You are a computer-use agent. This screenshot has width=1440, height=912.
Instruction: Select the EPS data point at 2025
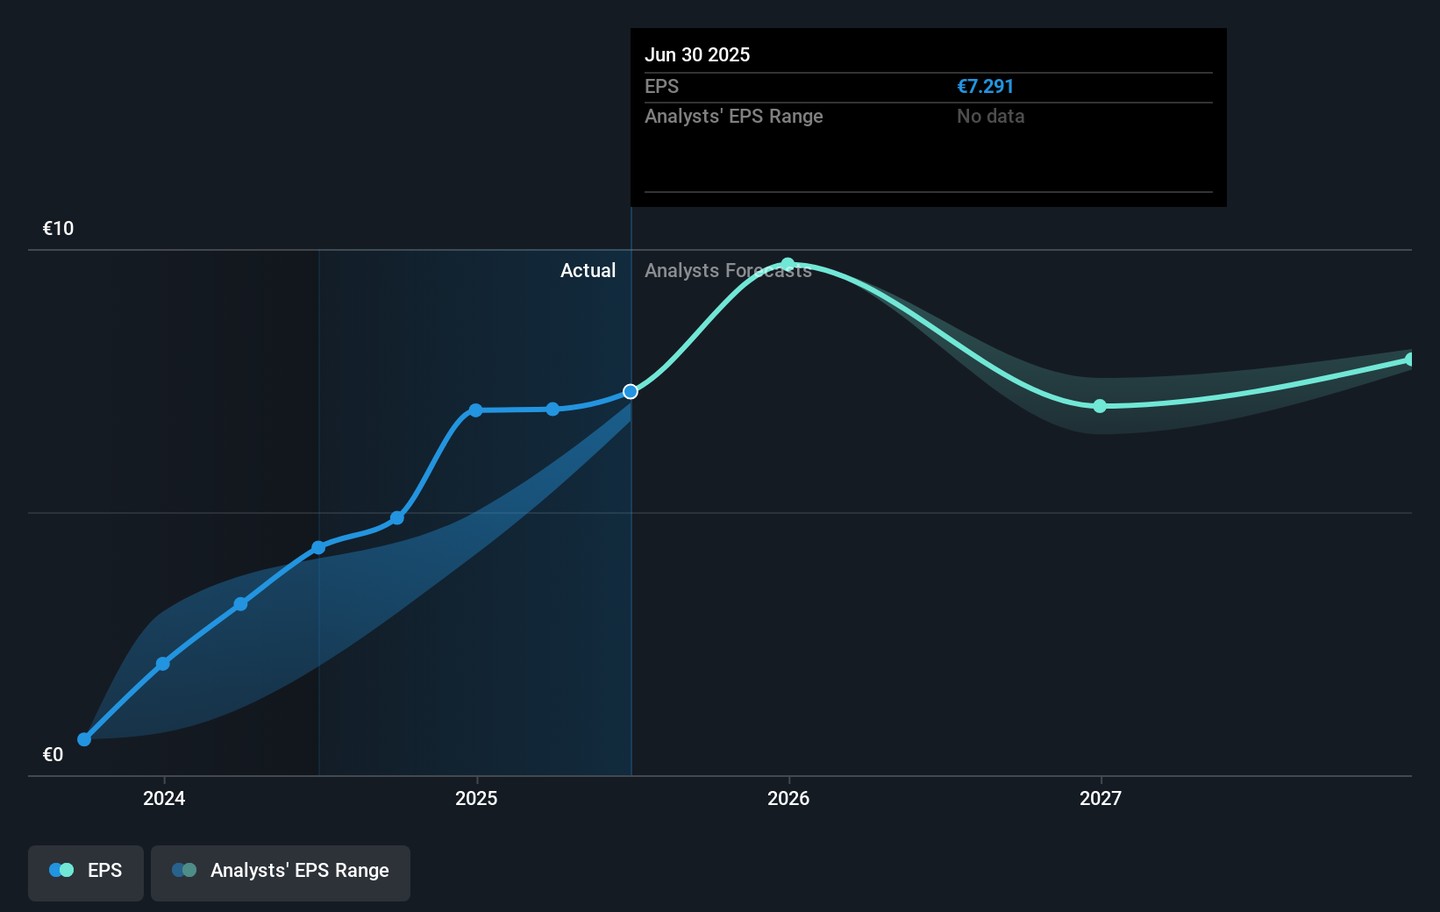[x=476, y=410]
